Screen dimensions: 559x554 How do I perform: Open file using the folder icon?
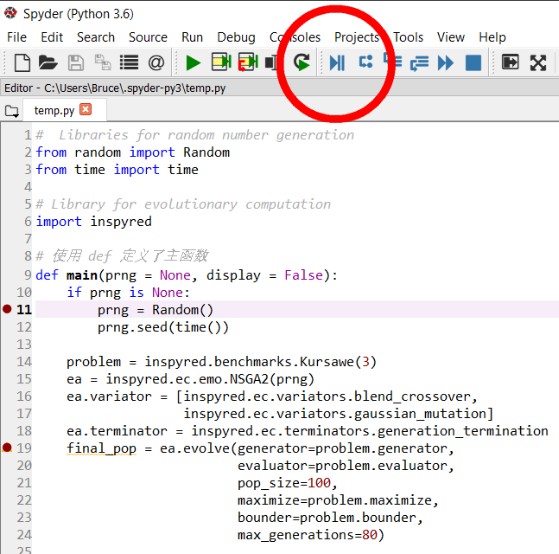tap(48, 63)
